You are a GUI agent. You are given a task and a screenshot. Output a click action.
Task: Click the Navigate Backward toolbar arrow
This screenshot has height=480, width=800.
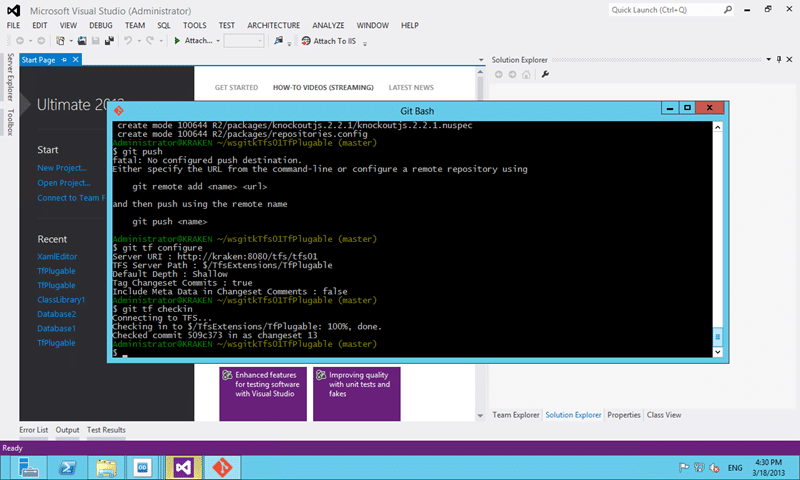pos(20,41)
